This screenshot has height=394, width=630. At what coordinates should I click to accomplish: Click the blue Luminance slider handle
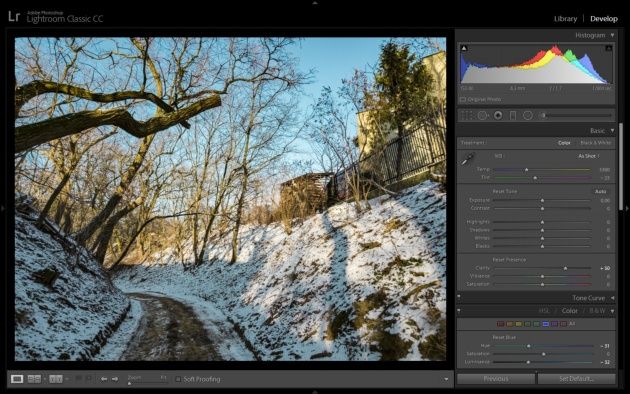(528, 362)
